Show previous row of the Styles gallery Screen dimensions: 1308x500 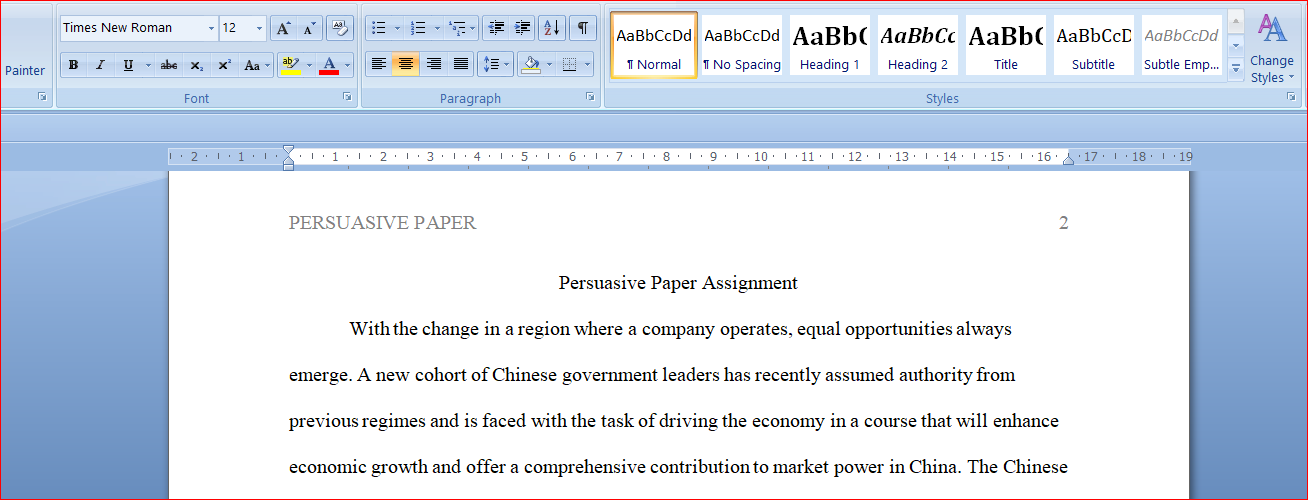(x=1236, y=21)
